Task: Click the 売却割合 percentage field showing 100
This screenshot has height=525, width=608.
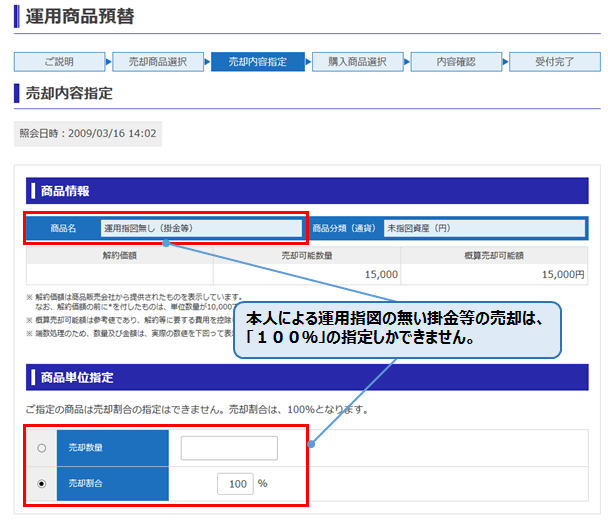Action: click(235, 484)
